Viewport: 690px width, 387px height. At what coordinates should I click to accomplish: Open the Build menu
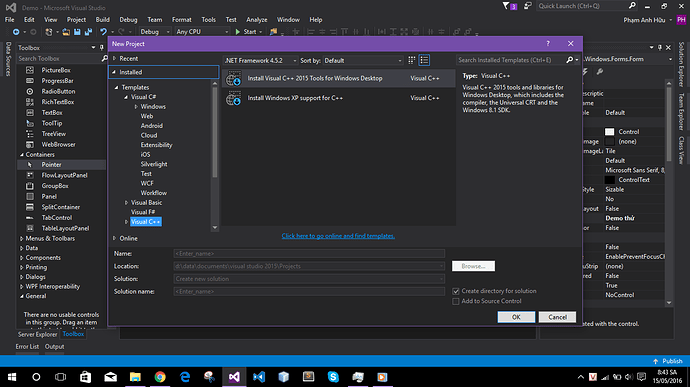point(103,20)
